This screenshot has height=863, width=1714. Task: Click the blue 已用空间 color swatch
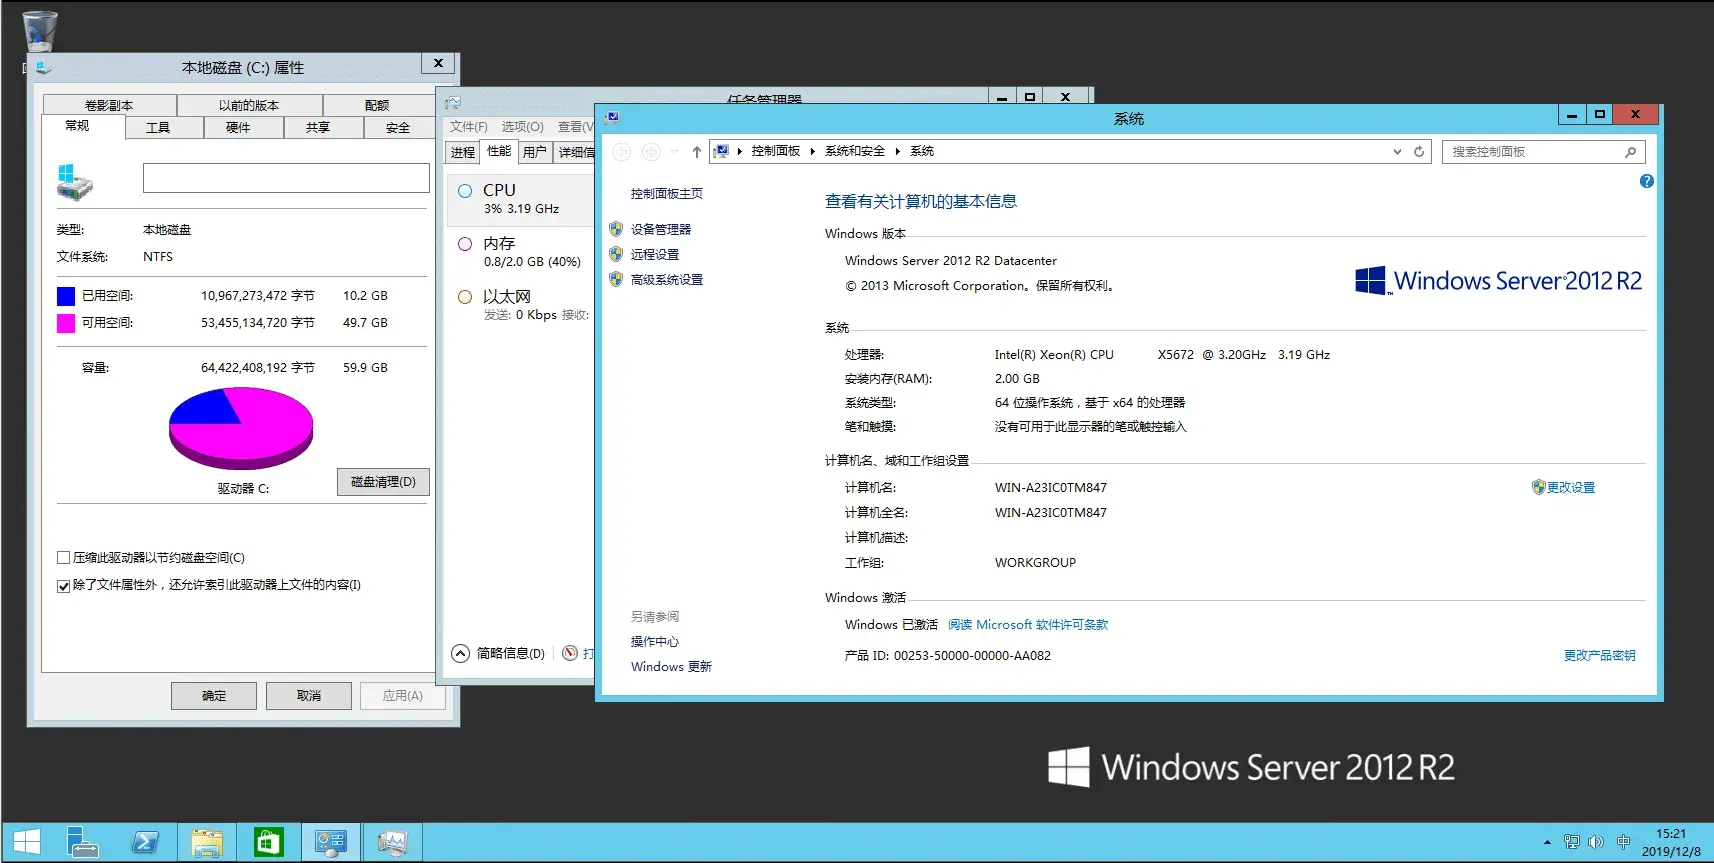pos(66,296)
